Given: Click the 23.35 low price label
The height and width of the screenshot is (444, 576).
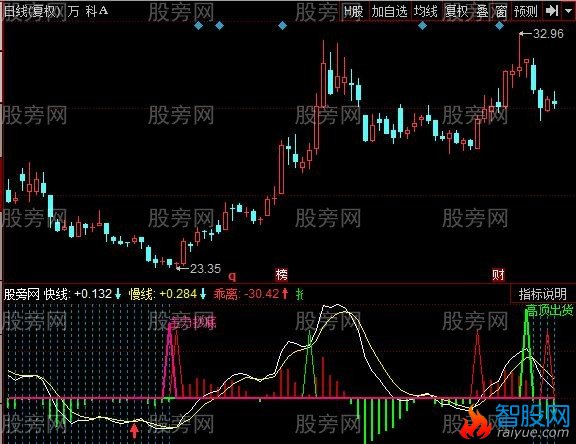Looking at the screenshot, I should [205, 269].
